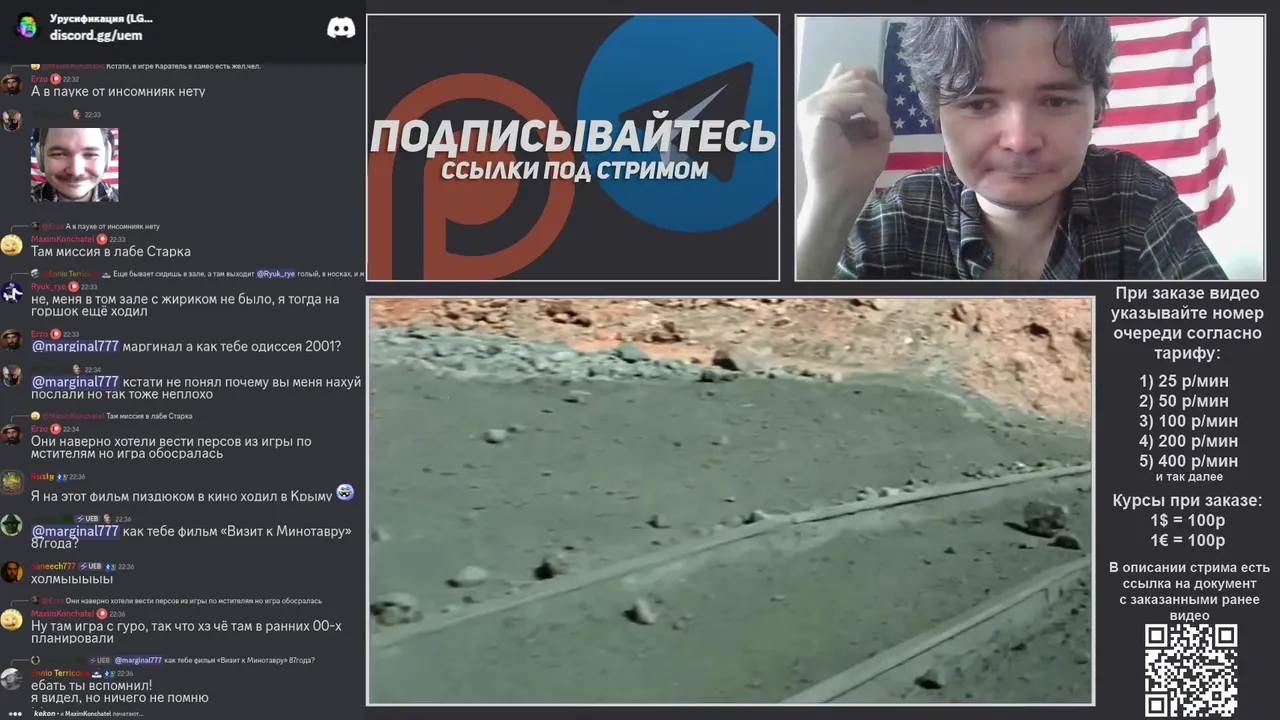Click the red badge beside MaximKonchatel at 22:36
Viewport: 1280px width, 720px height.
(x=102, y=614)
